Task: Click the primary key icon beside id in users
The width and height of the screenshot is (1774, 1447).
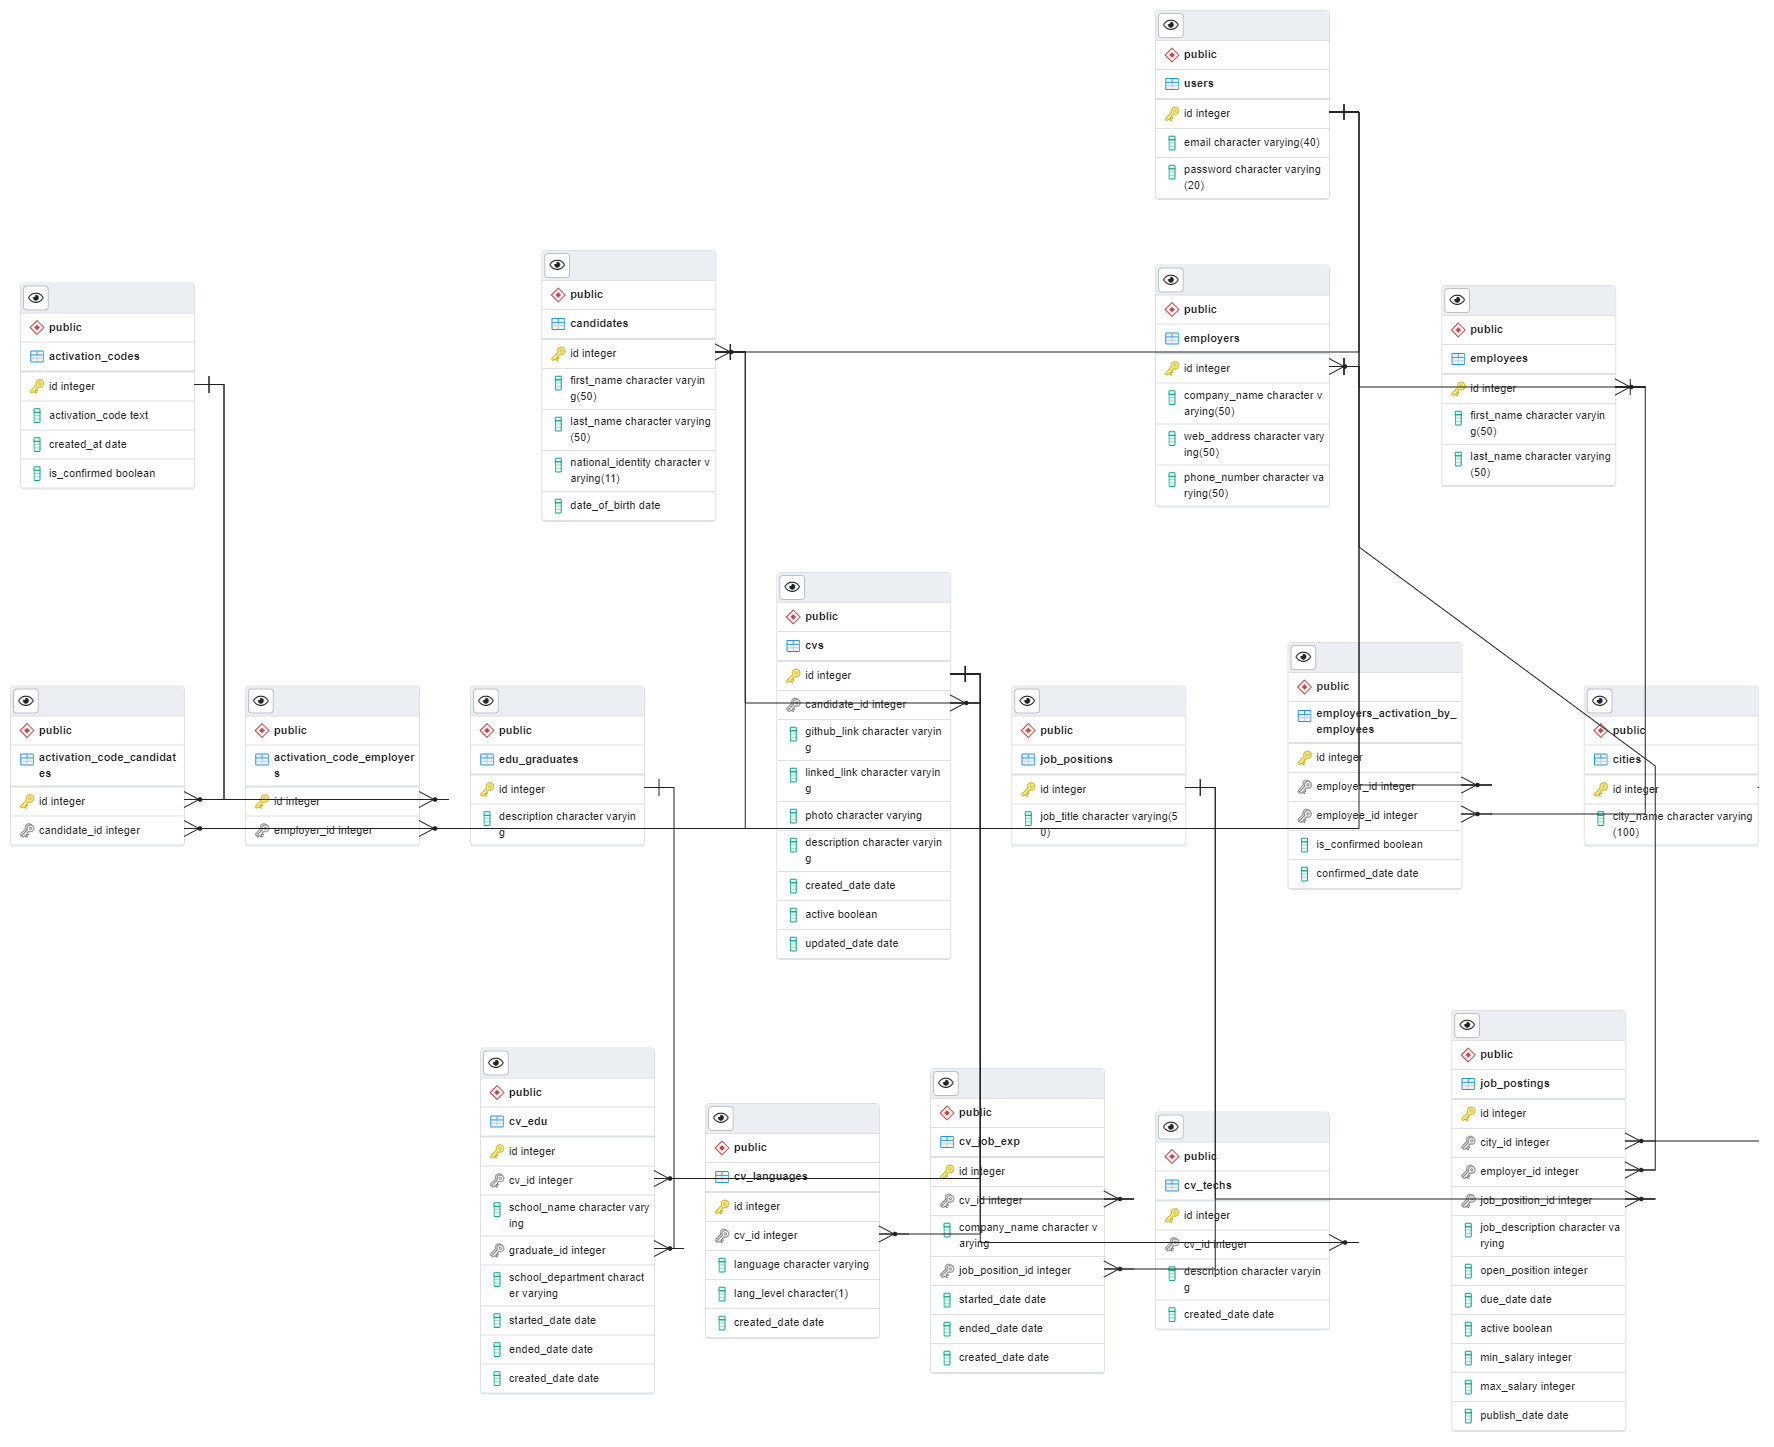Action: point(1170,113)
